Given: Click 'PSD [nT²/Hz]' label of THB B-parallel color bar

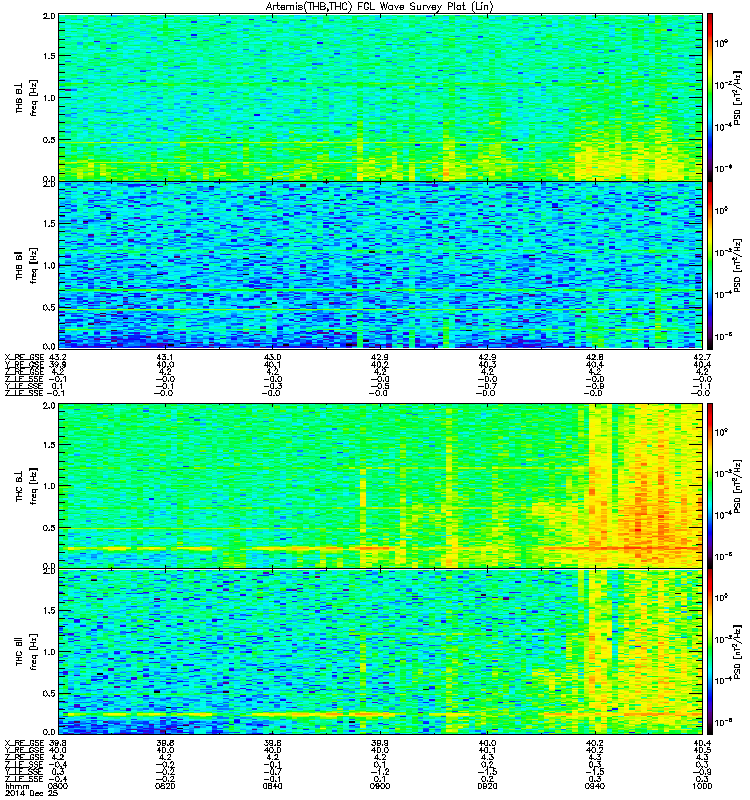Looking at the screenshot, I should (x=737, y=265).
